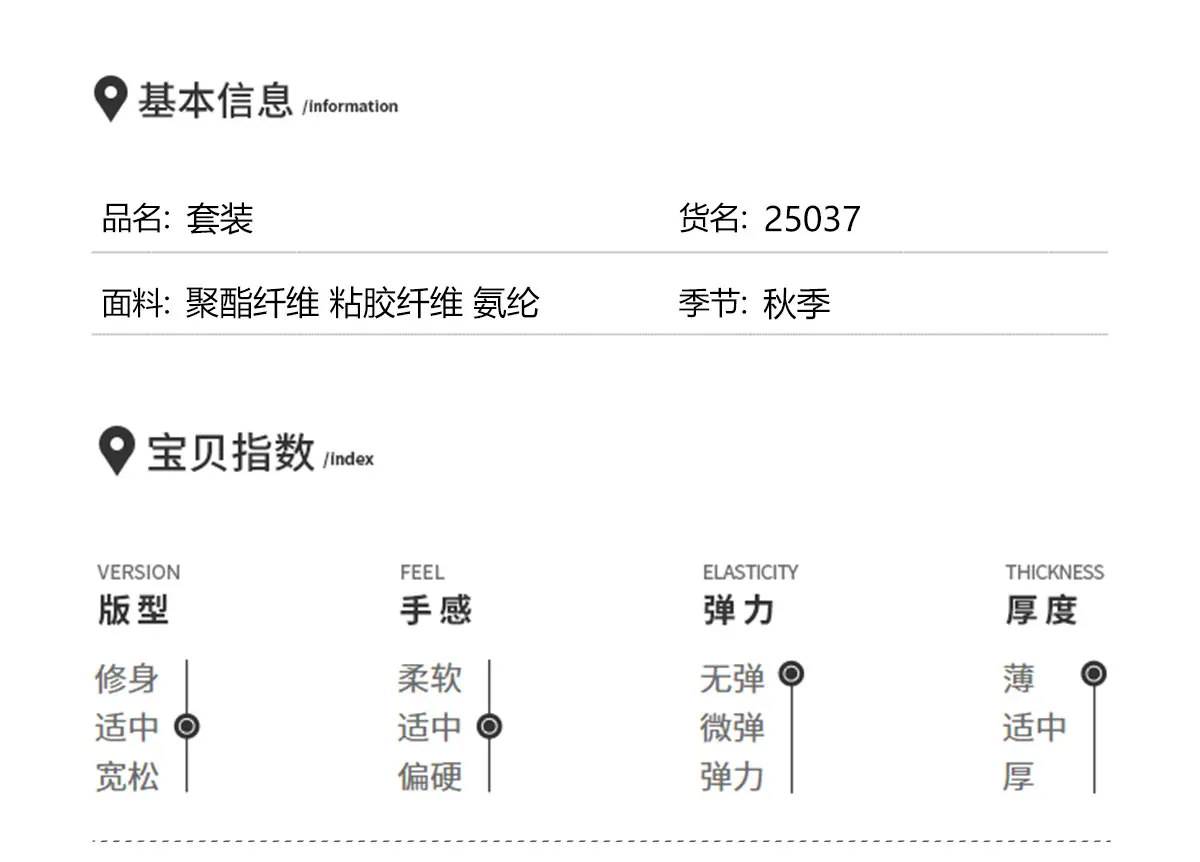Click the location pin beside 宝贝指数
The width and height of the screenshot is (1200, 862).
tap(117, 451)
